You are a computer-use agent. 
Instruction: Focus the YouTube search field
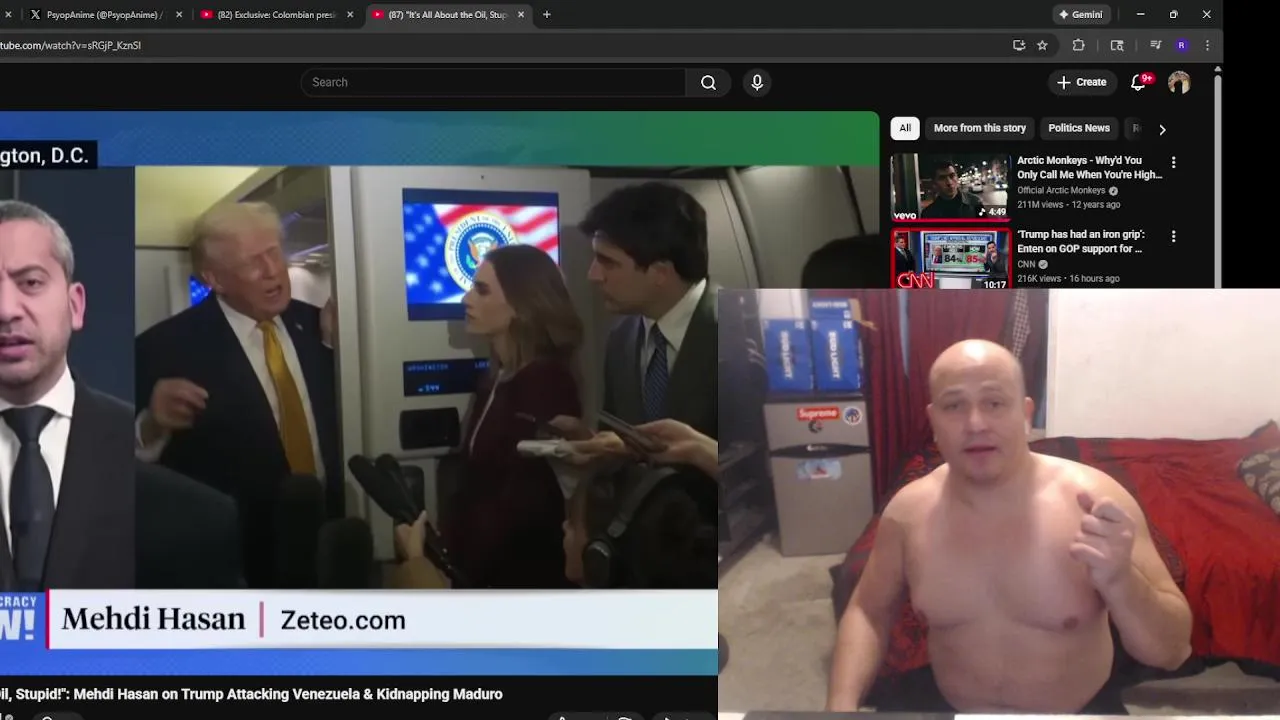click(x=493, y=82)
